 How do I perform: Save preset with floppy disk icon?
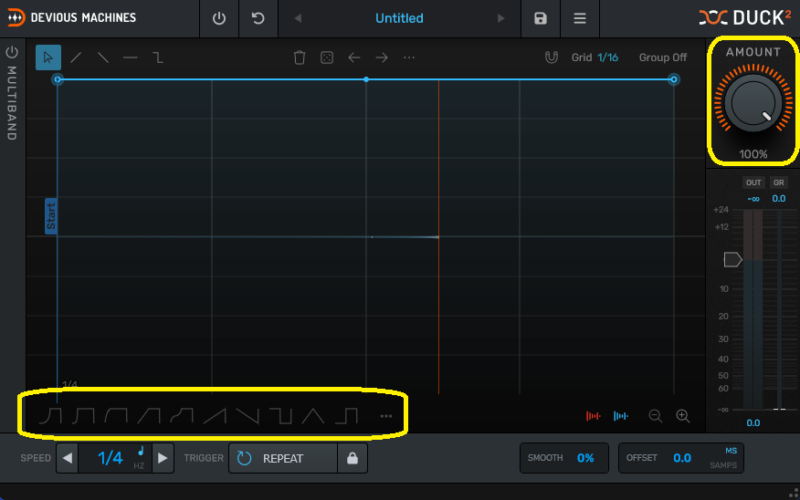541,19
